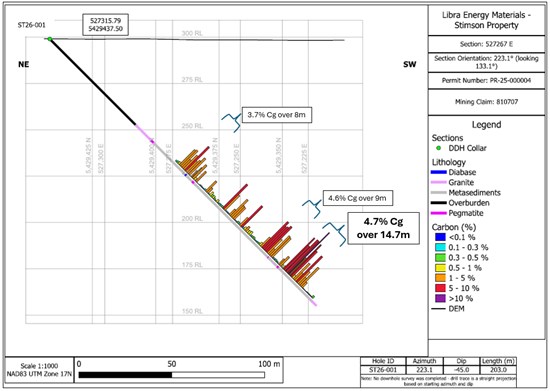Click the 527,225 E grid line label
The height and width of the screenshot is (391, 550).
304,158
